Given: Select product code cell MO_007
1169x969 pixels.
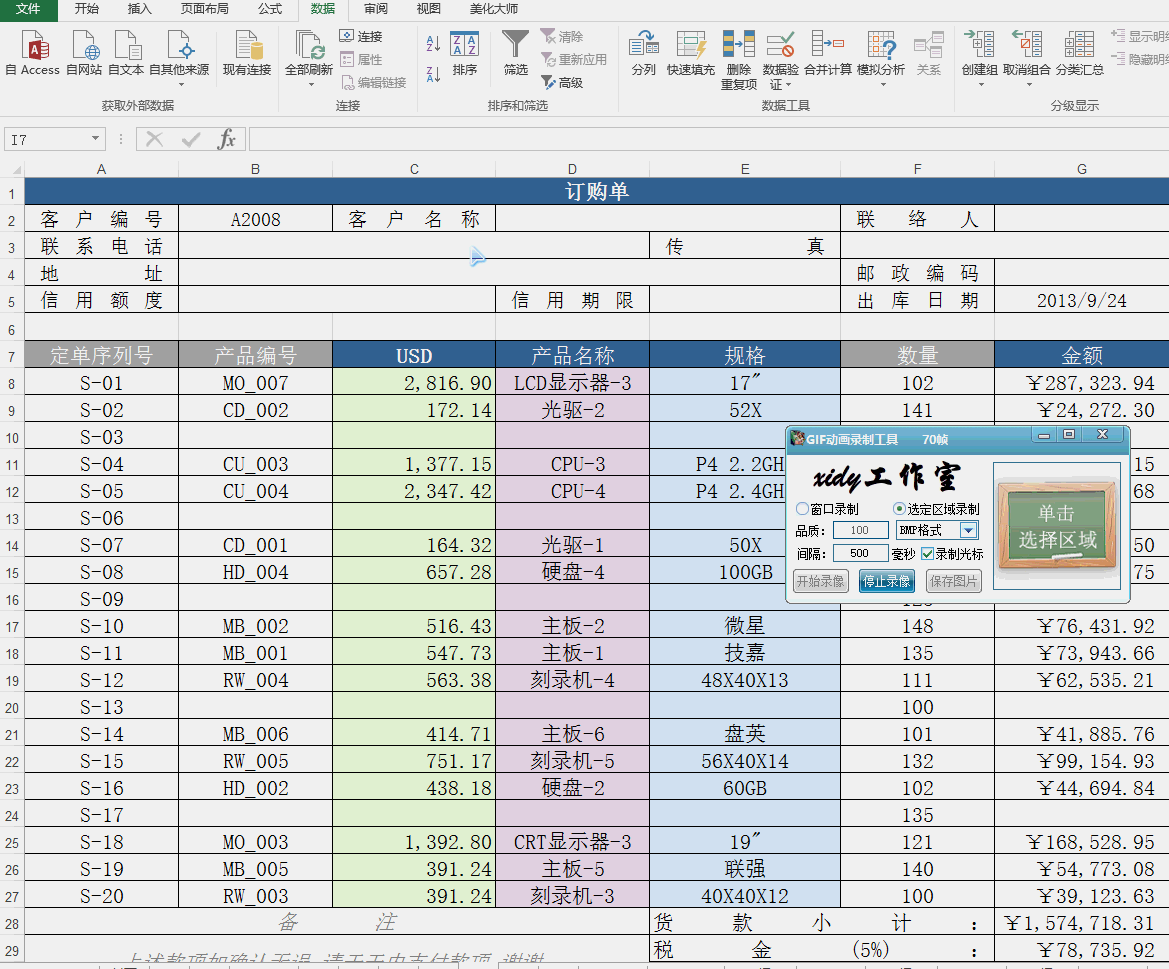Looking at the screenshot, I should click(x=256, y=383).
